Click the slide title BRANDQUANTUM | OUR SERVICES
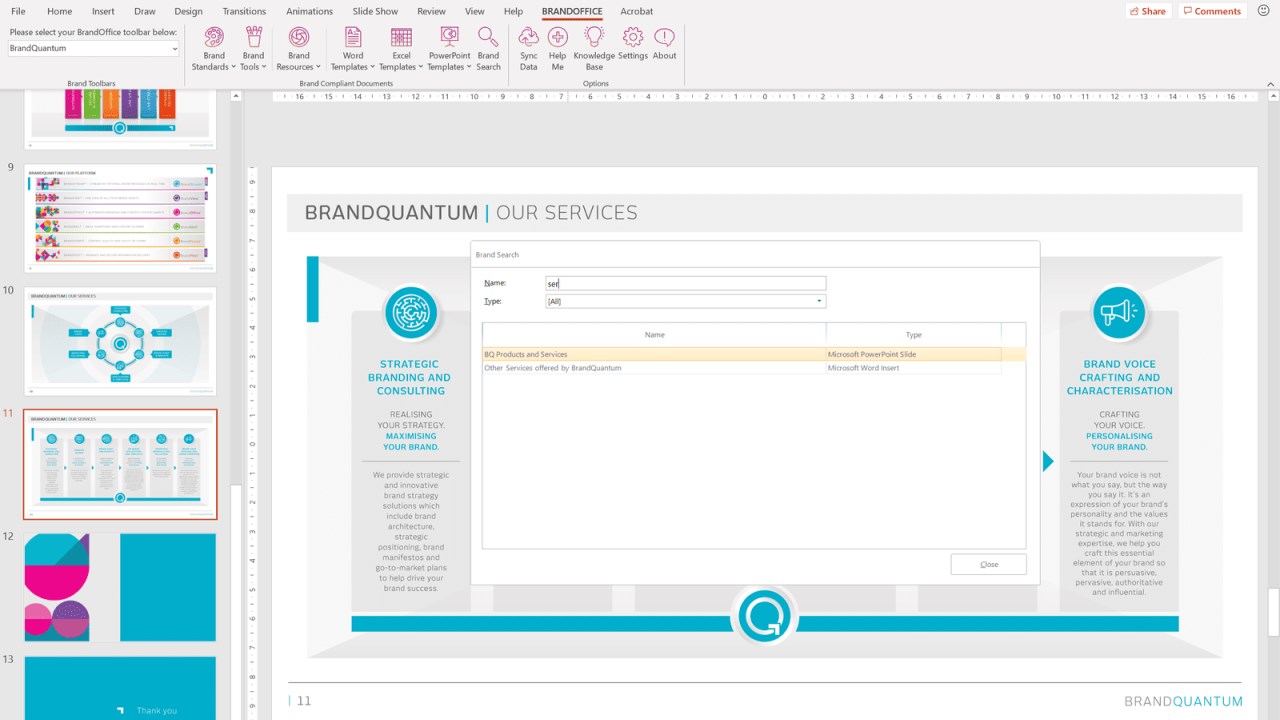 471,212
